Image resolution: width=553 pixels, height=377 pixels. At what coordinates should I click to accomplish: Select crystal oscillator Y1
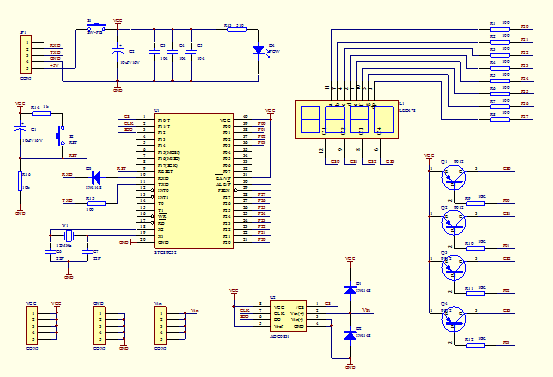tap(69, 235)
